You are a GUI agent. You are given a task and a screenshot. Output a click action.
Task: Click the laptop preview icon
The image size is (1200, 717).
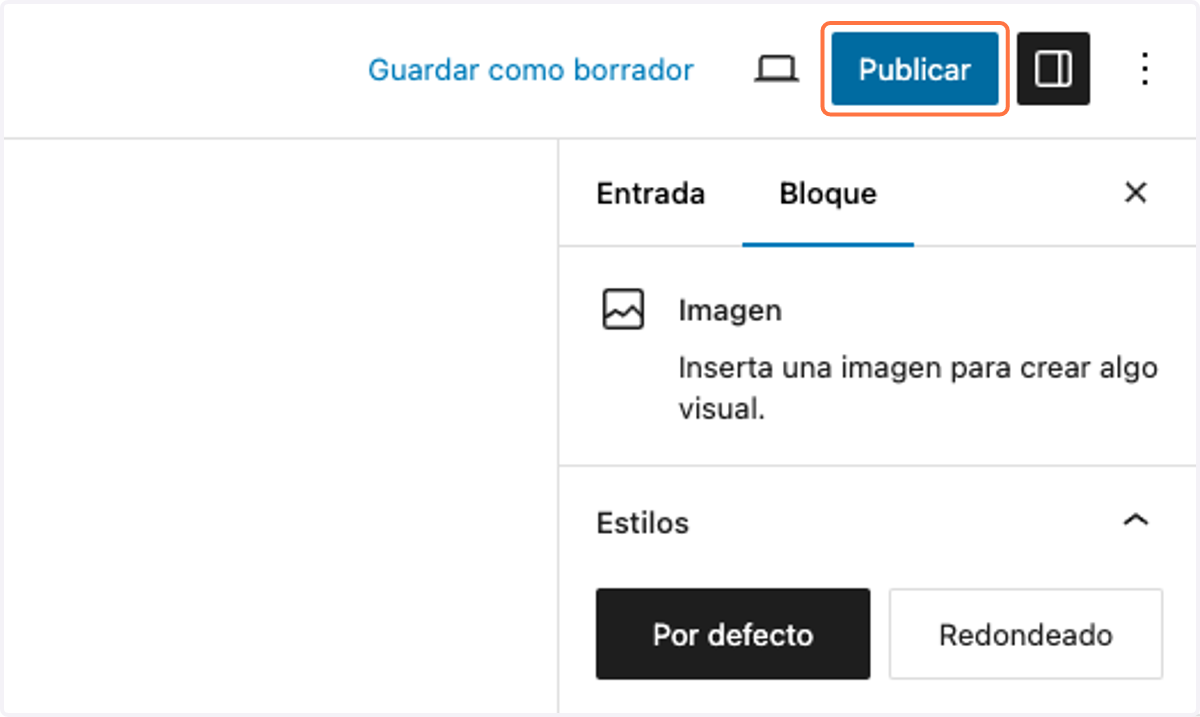[x=776, y=70]
